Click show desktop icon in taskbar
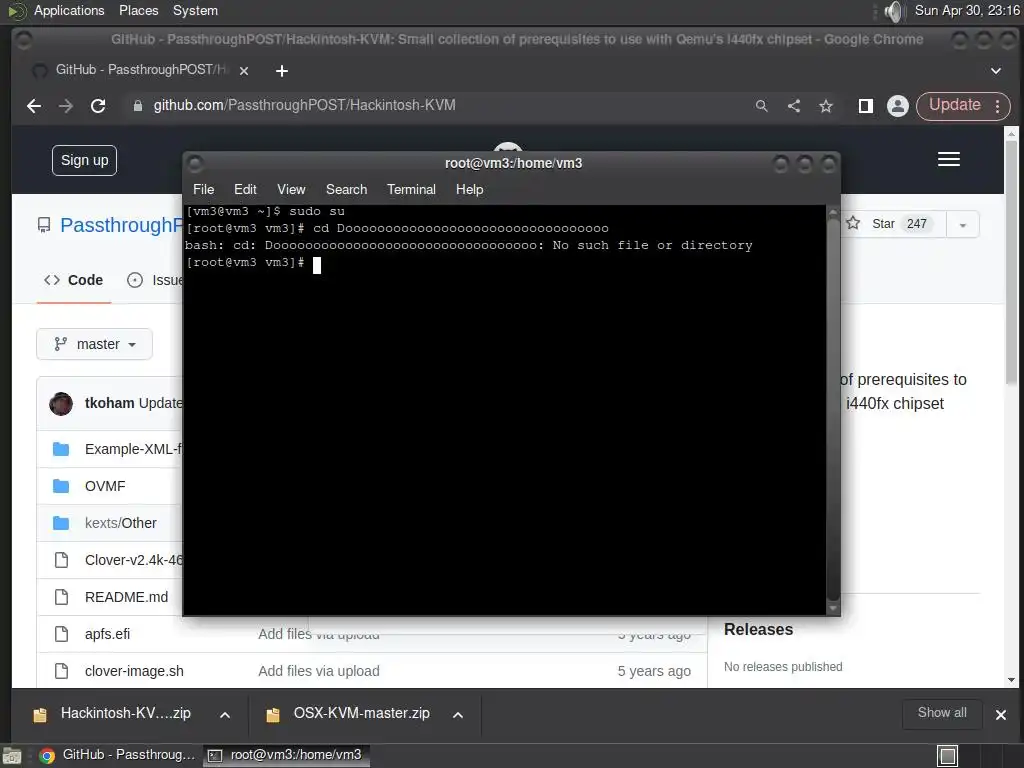Image resolution: width=1024 pixels, height=768 pixels. pyautogui.click(x=12, y=756)
